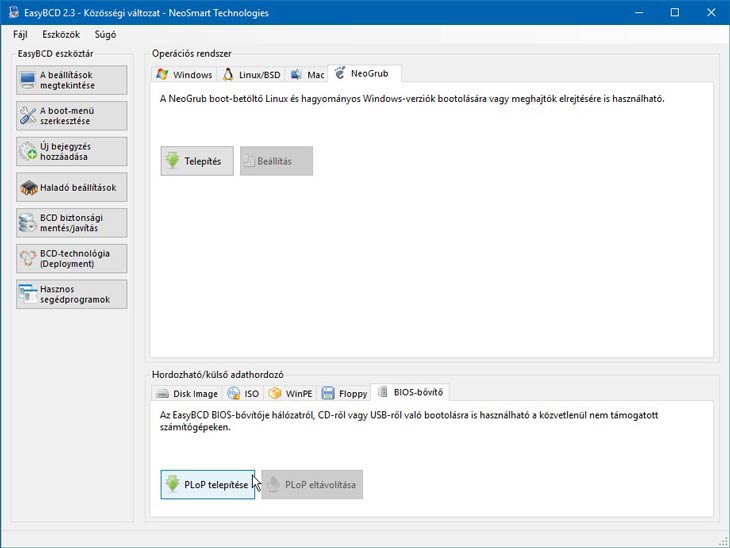Open 'A boot-menü szerkesztése' tool
The width and height of the screenshot is (730, 548).
point(72,116)
